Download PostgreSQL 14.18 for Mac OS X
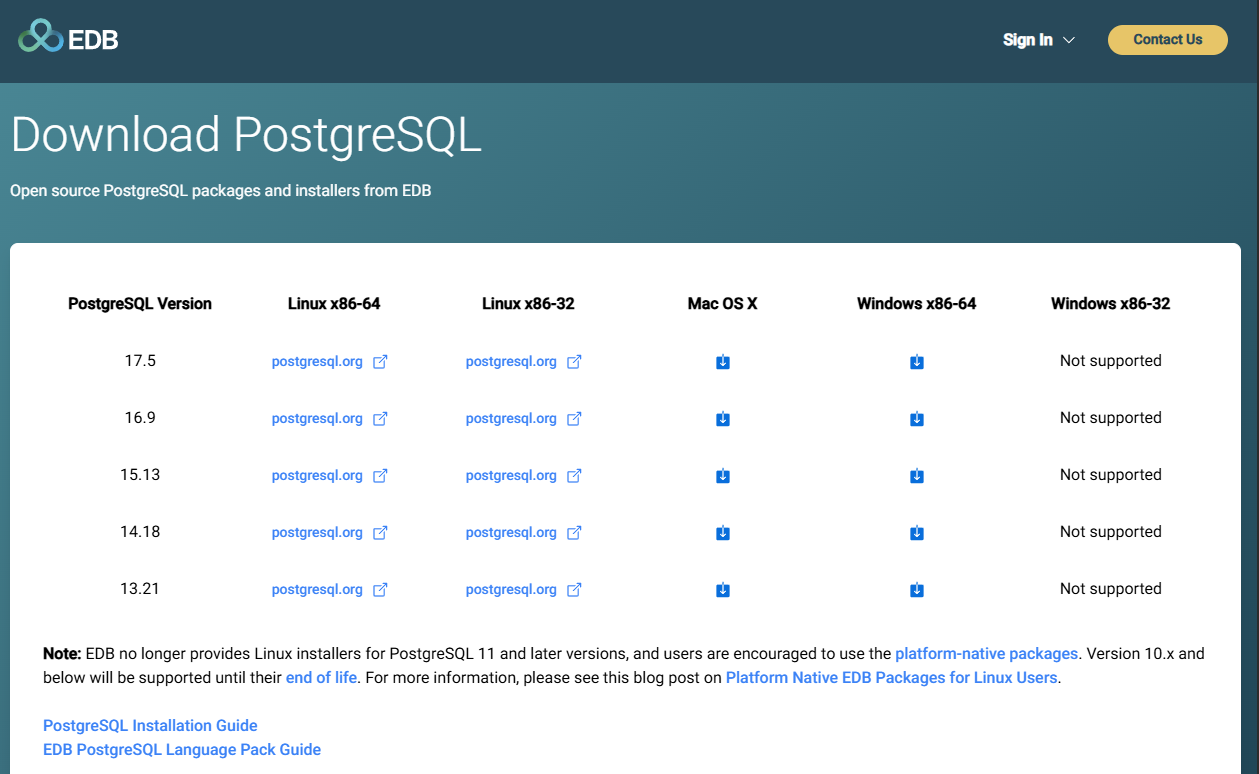Screen dimensions: 1259x774 tap(723, 533)
